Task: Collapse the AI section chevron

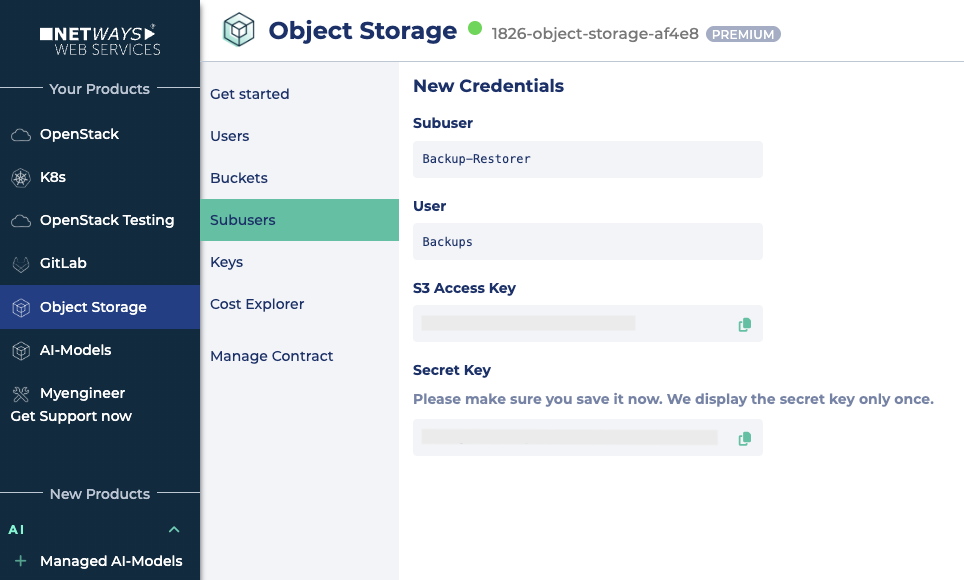Action: (x=174, y=529)
